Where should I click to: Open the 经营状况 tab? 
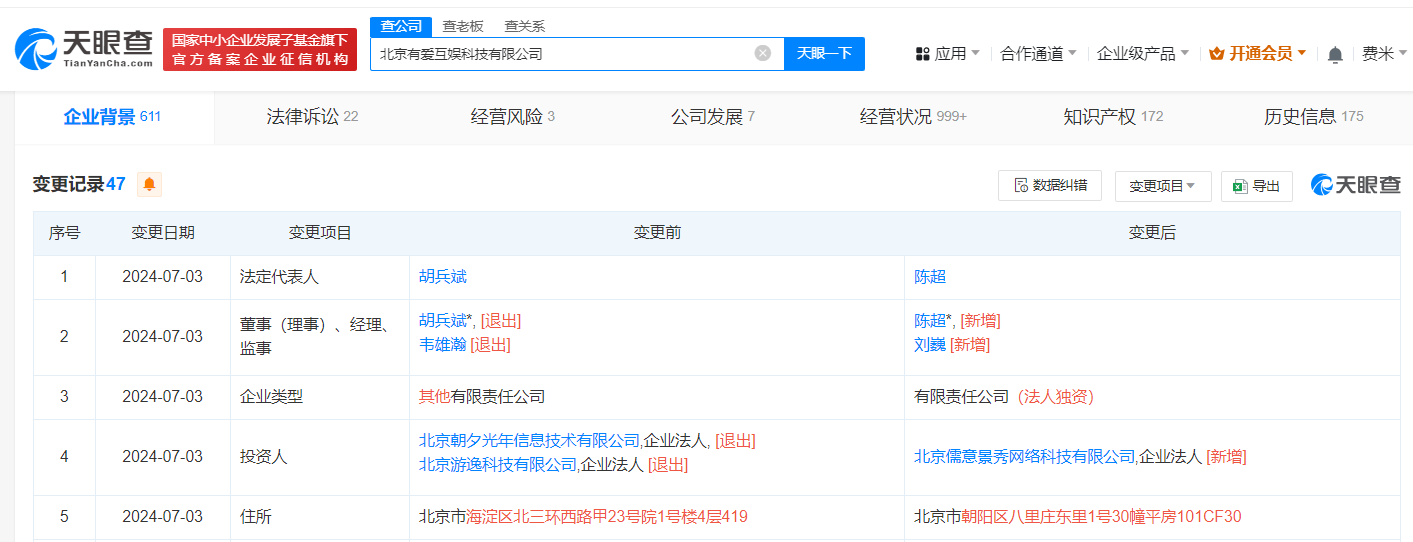(912, 117)
